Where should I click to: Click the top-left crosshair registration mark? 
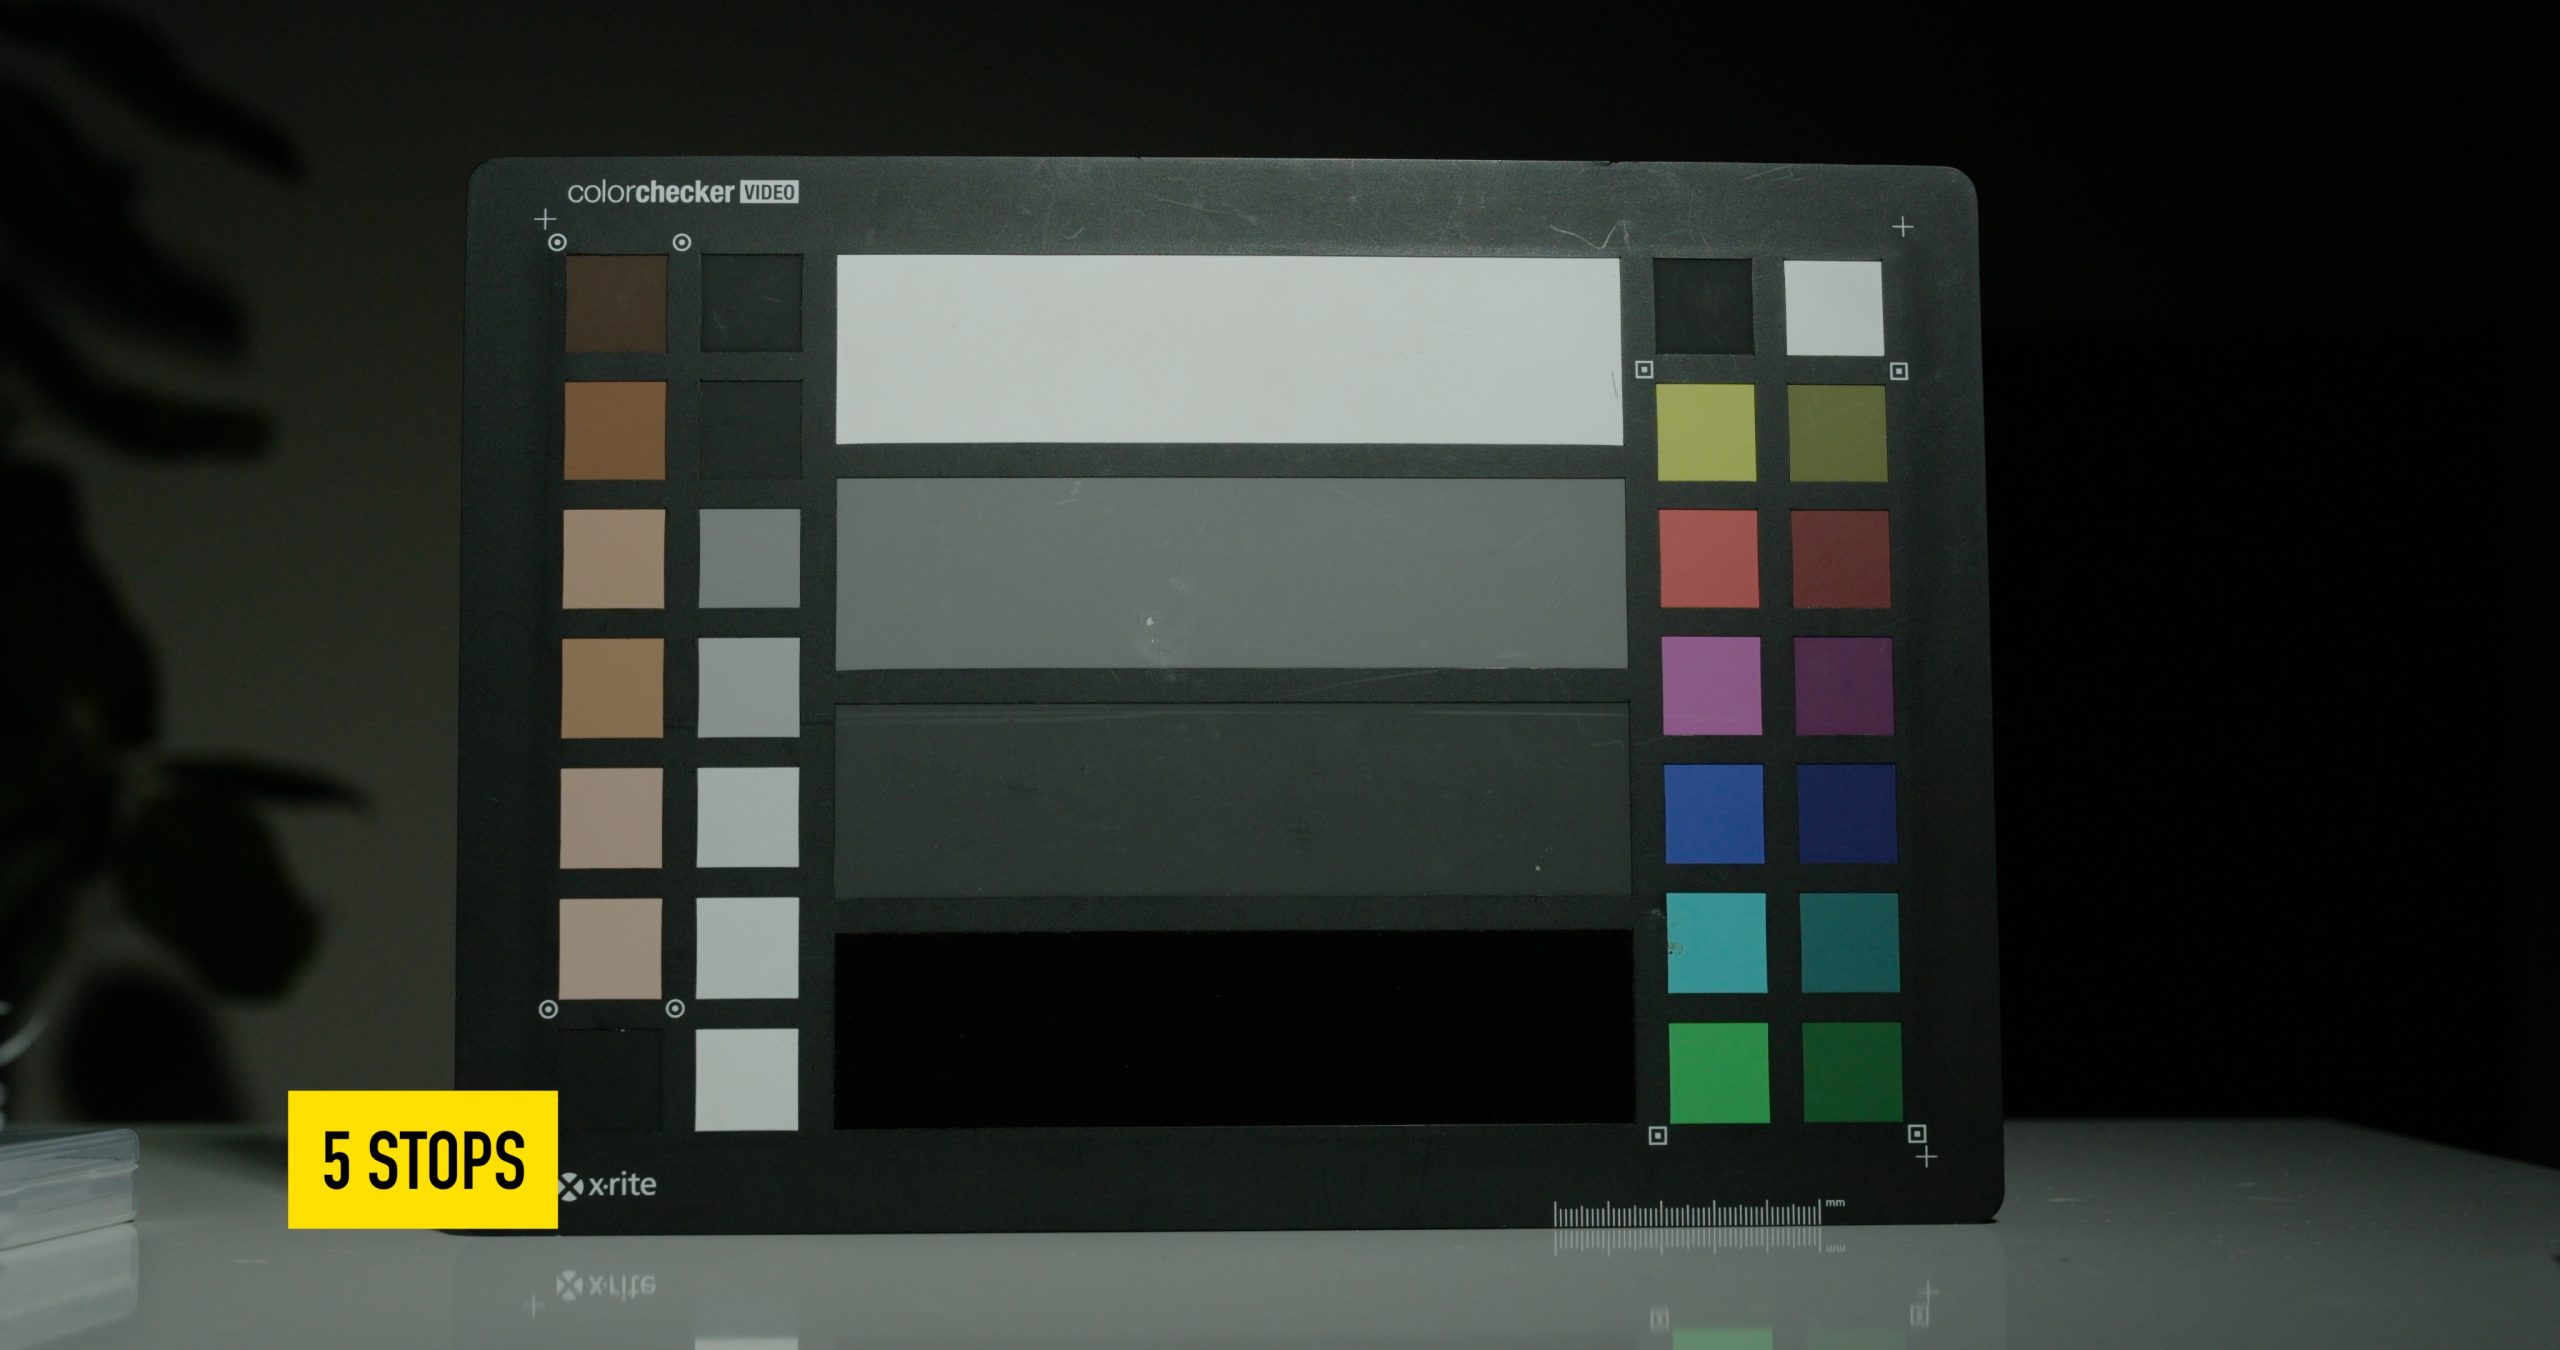point(545,218)
